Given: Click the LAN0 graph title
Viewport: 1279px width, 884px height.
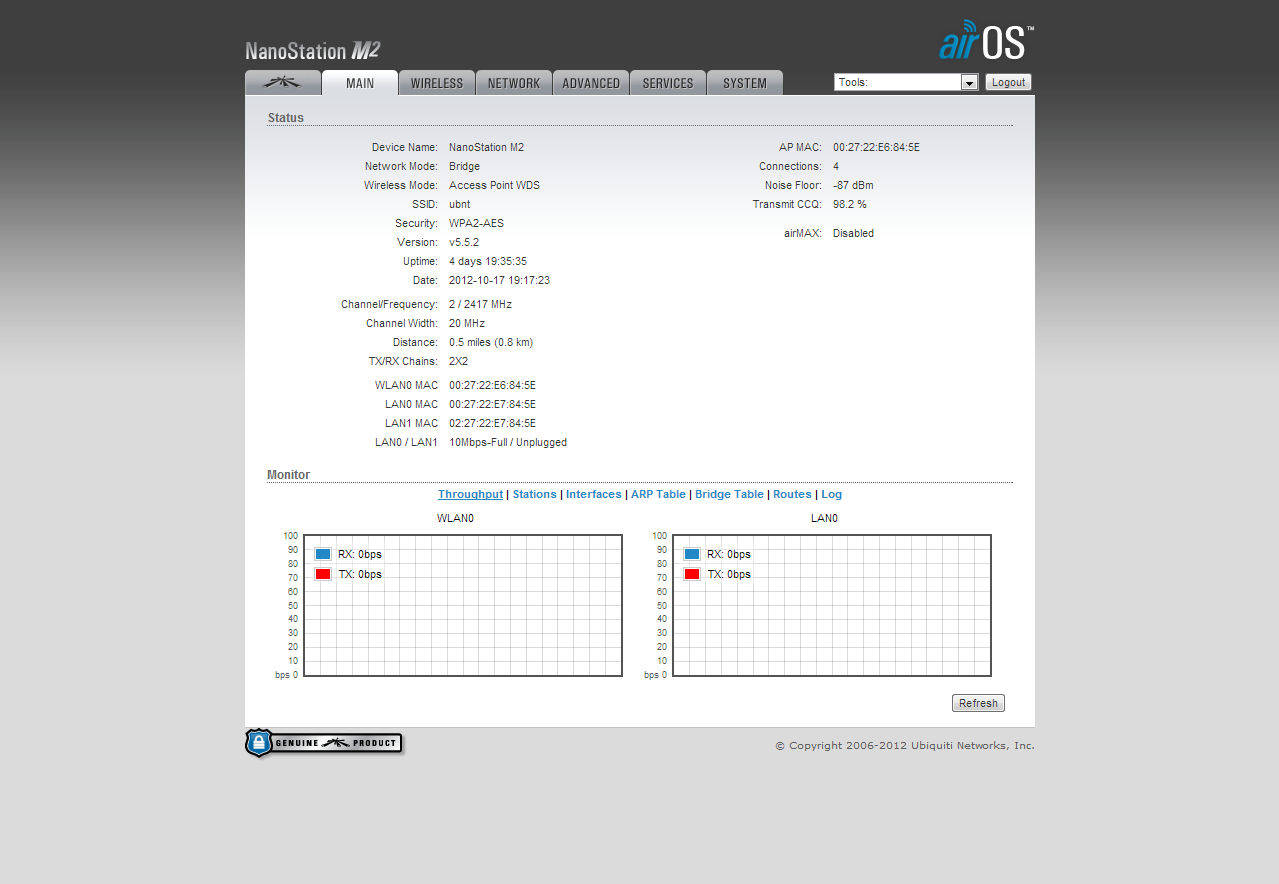Looking at the screenshot, I should click(x=824, y=518).
